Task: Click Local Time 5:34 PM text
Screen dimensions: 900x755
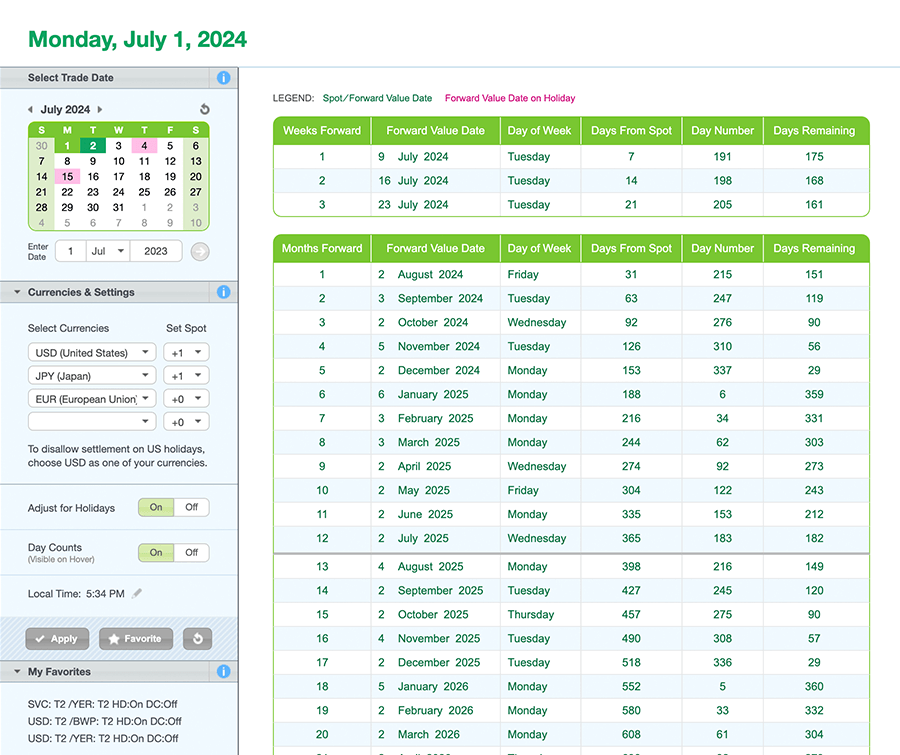Action: click(x=76, y=594)
